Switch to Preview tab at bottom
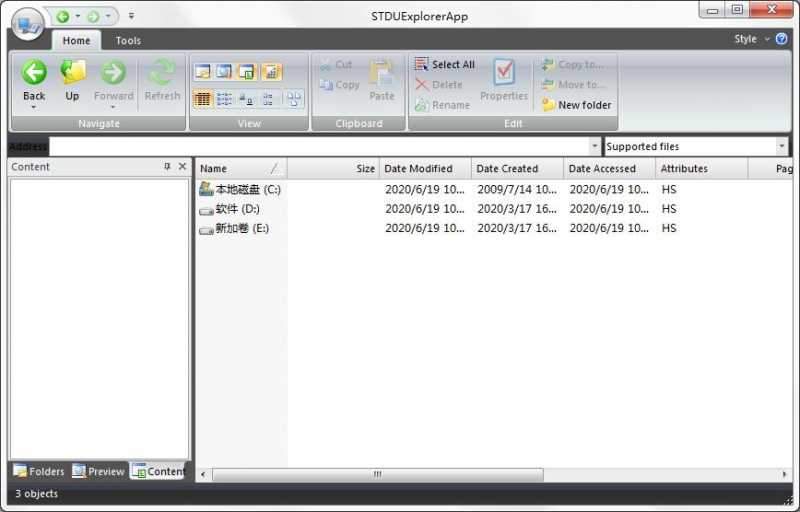This screenshot has height=512, width=800. pyautogui.click(x=98, y=471)
